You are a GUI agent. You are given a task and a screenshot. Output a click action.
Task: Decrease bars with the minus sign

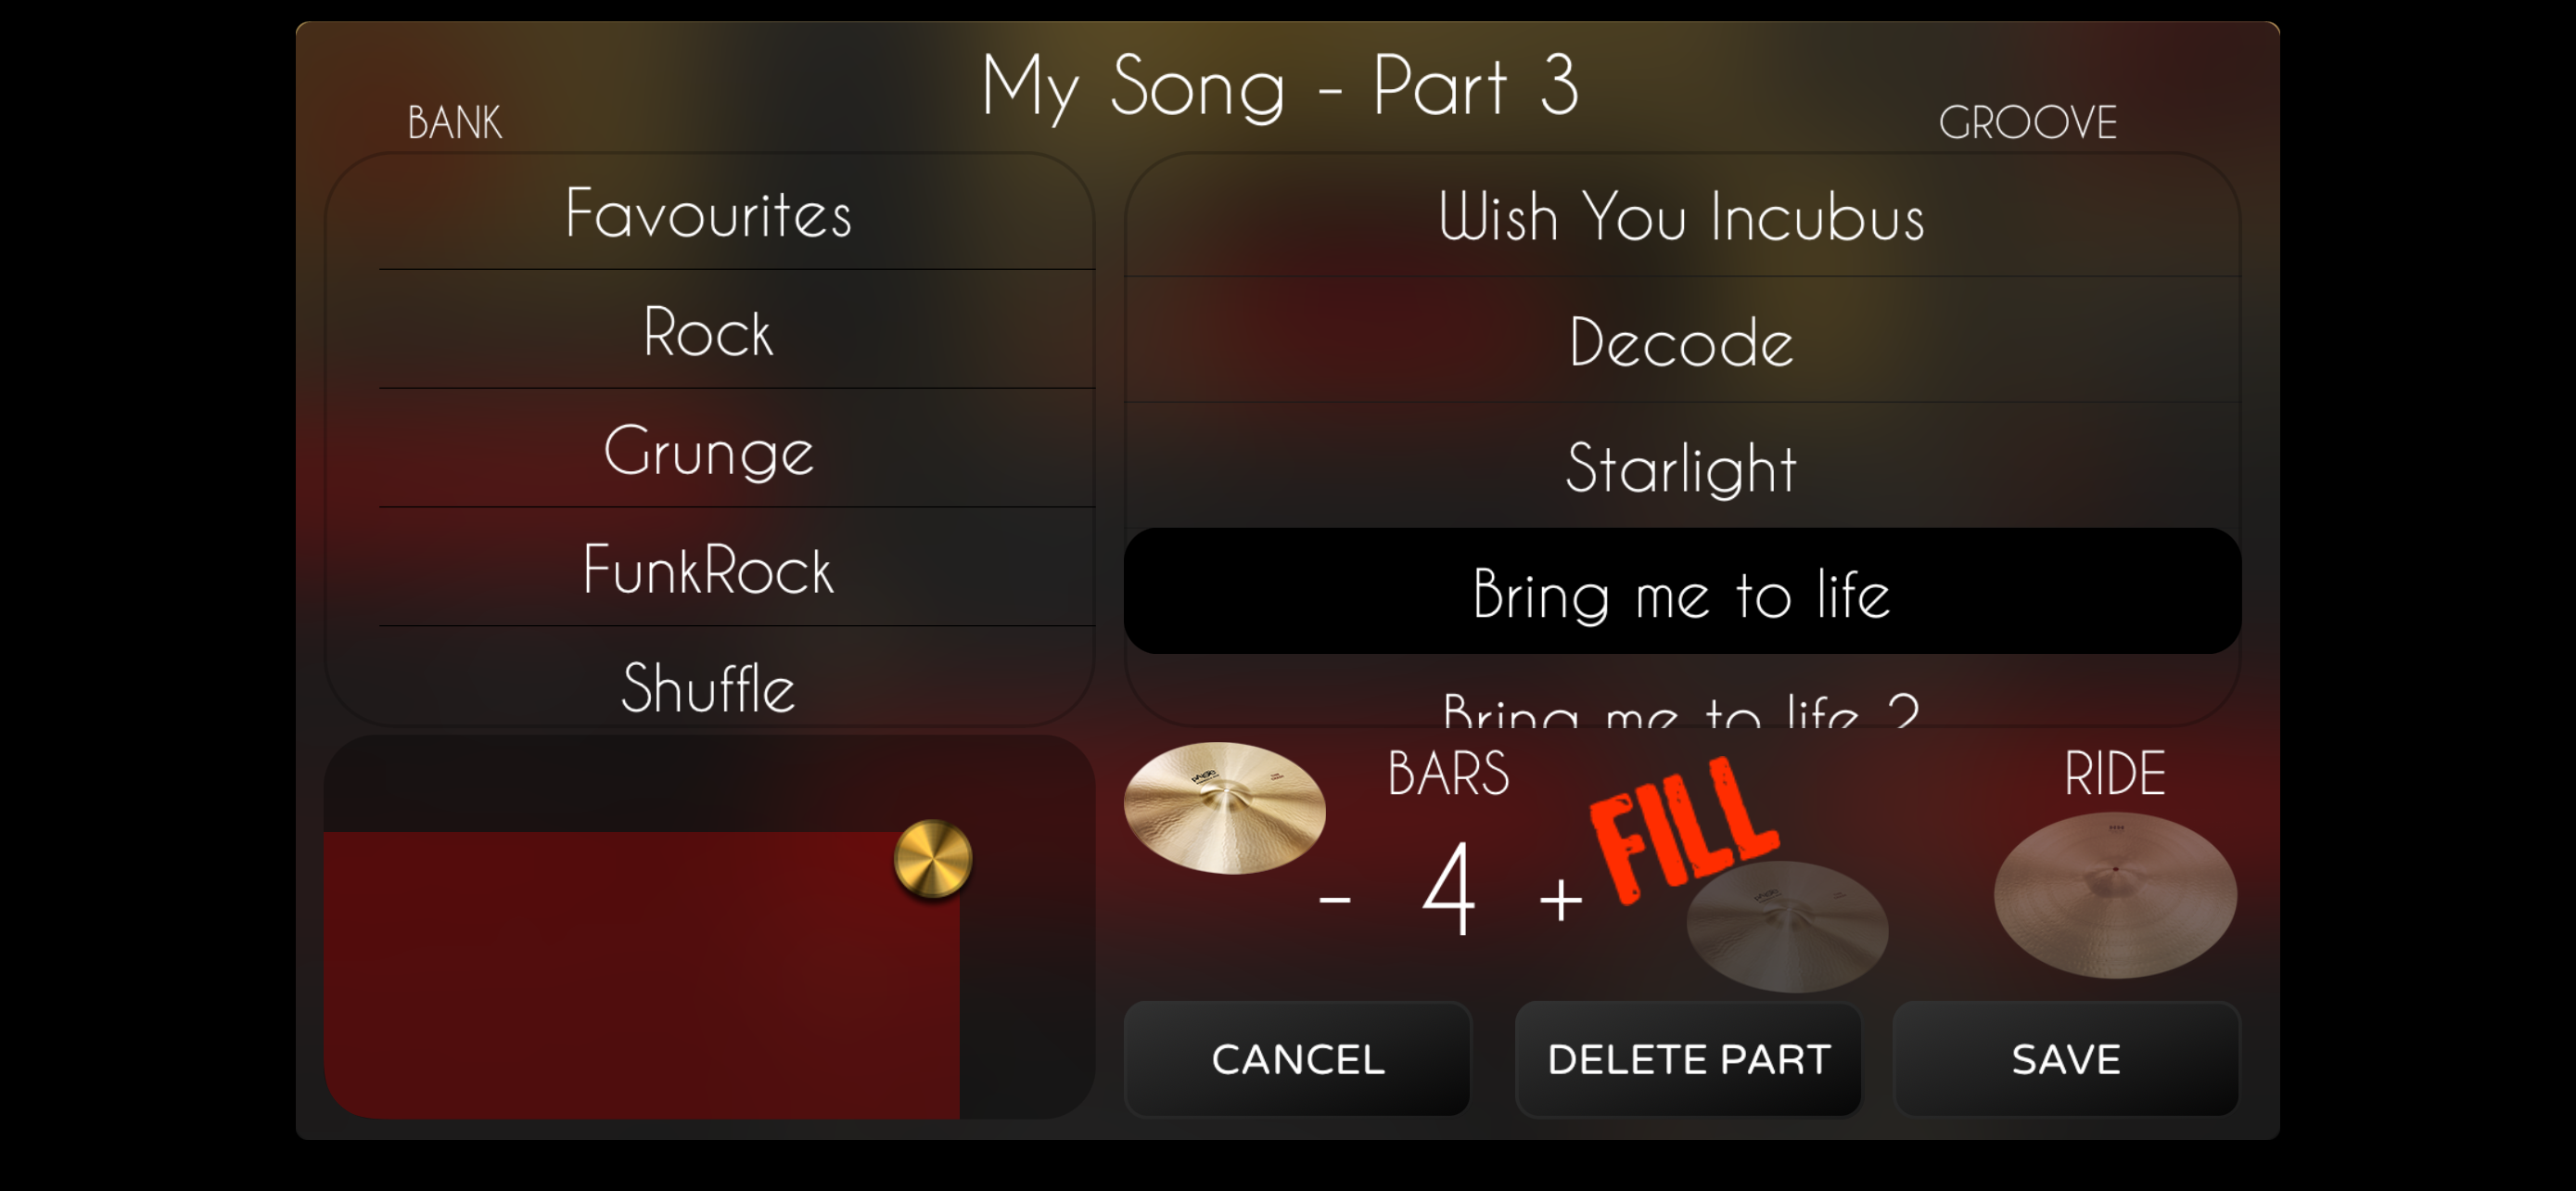[x=1335, y=900]
